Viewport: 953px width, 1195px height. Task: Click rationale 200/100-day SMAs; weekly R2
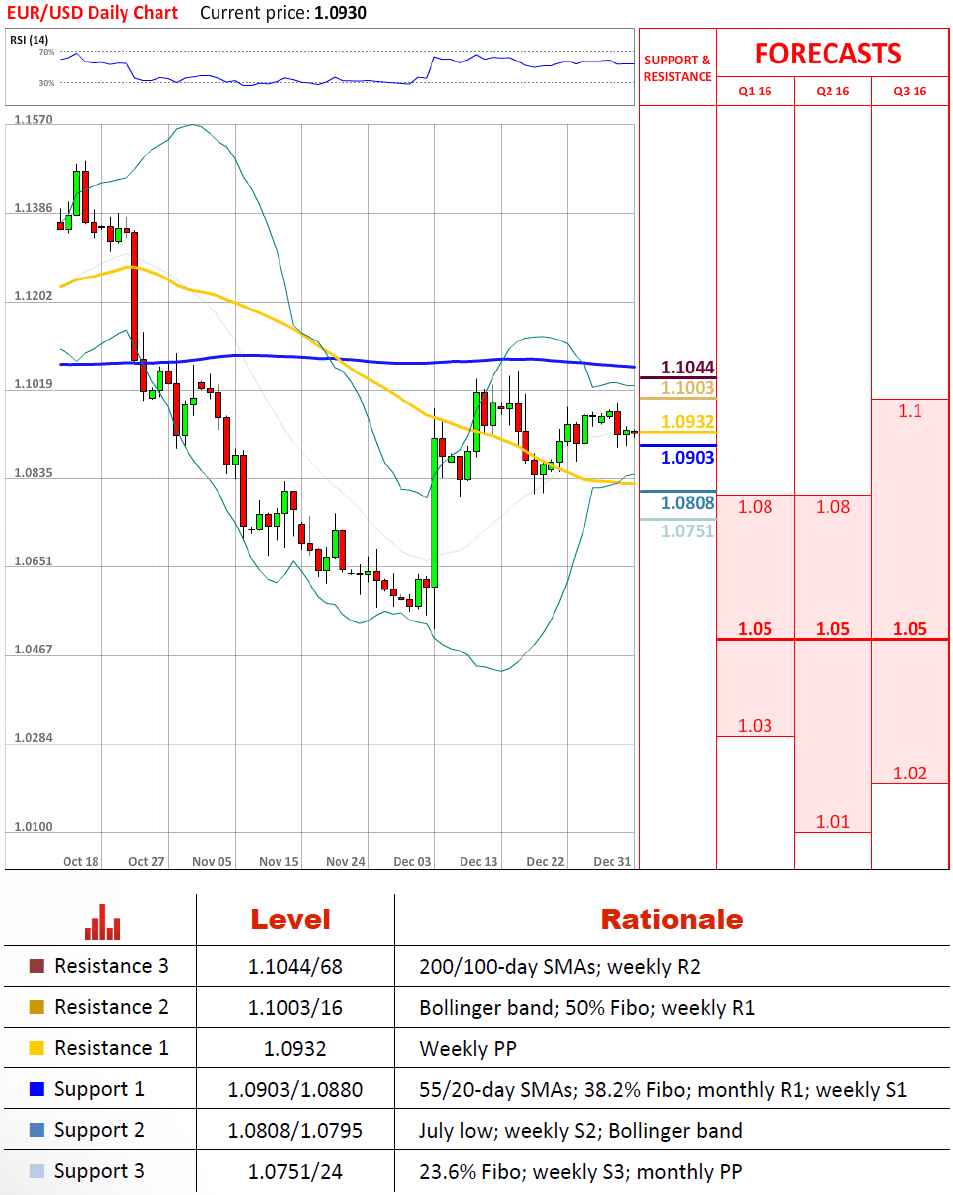(x=560, y=967)
